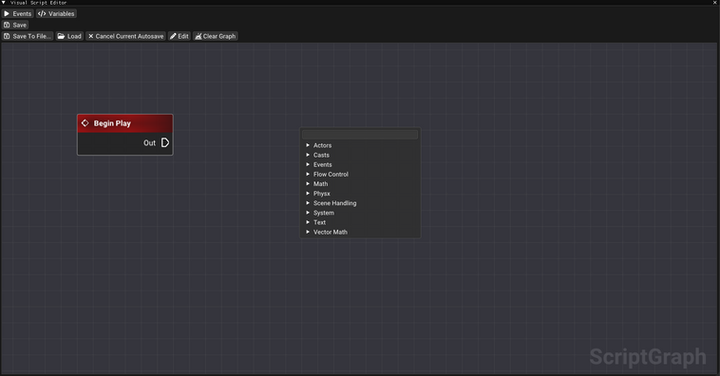Expand the Casts category arrow
720x376 pixels.
click(x=308, y=155)
